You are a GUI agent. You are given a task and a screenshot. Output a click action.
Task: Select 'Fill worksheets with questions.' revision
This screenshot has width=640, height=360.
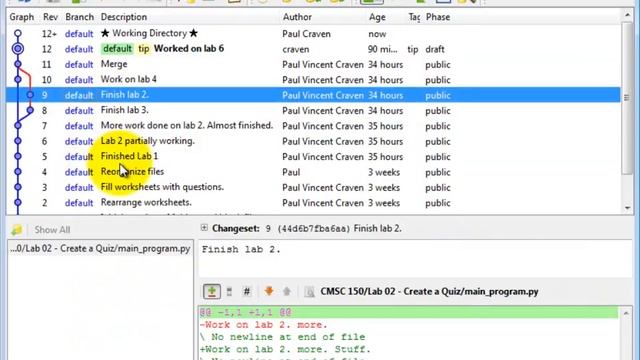(313, 187)
